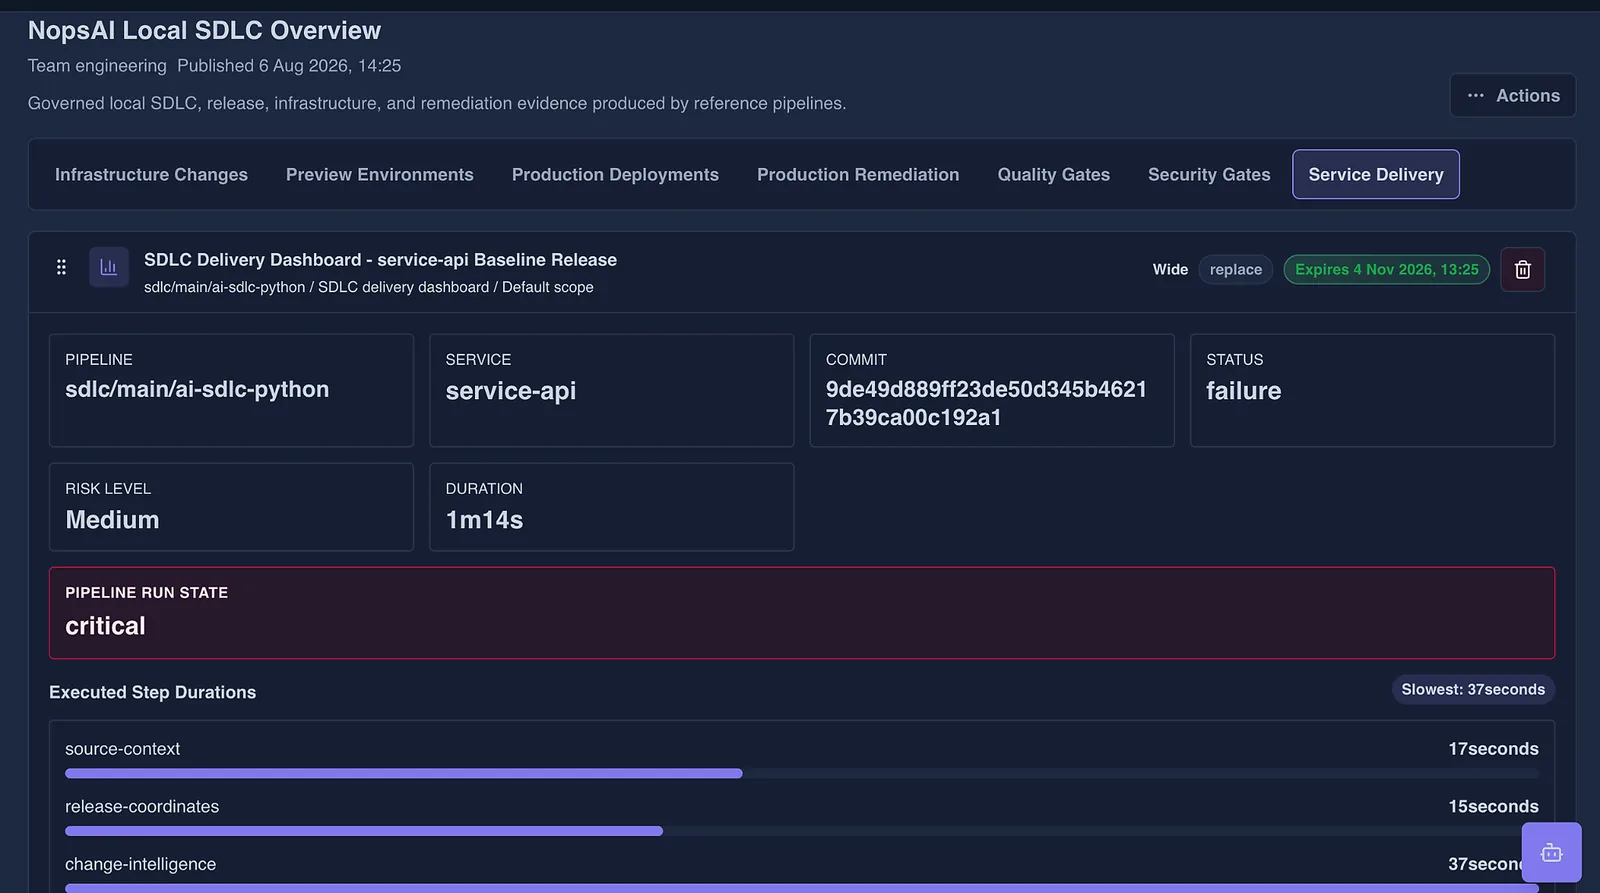Click the commit hash 9de49d889ff23de5

point(986,403)
